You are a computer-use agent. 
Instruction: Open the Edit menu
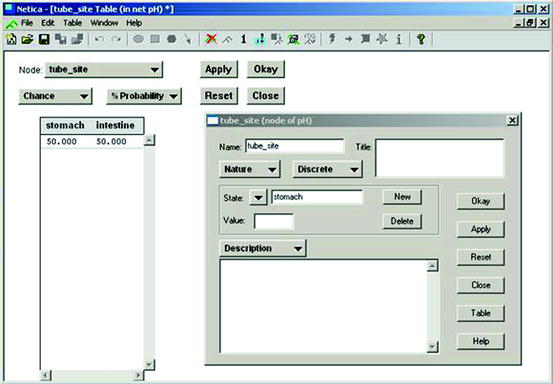[48, 23]
